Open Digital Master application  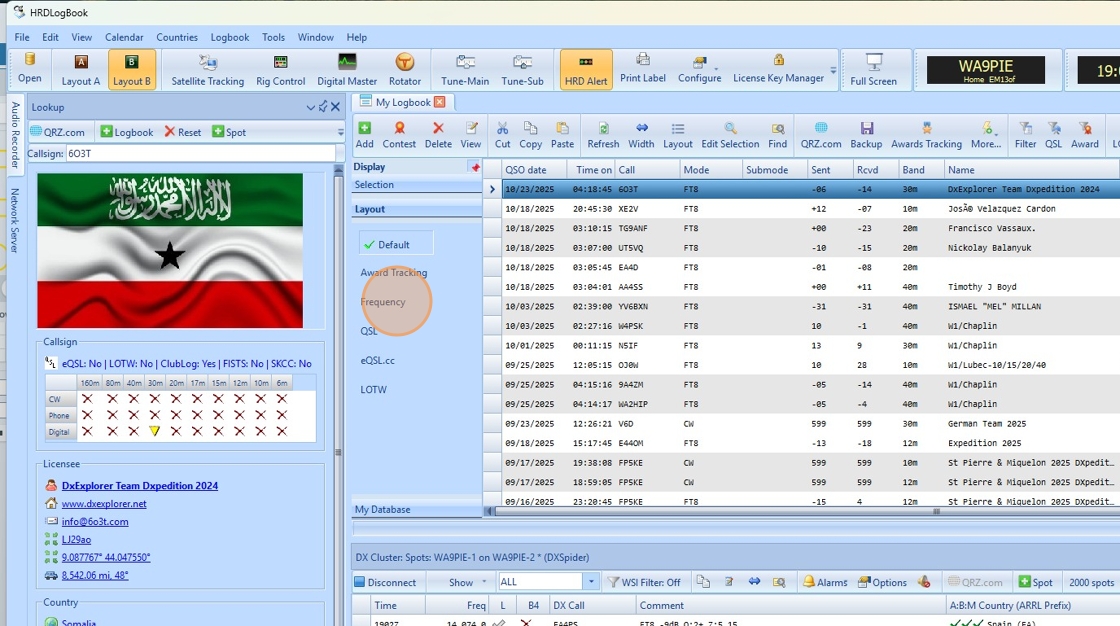(347, 70)
